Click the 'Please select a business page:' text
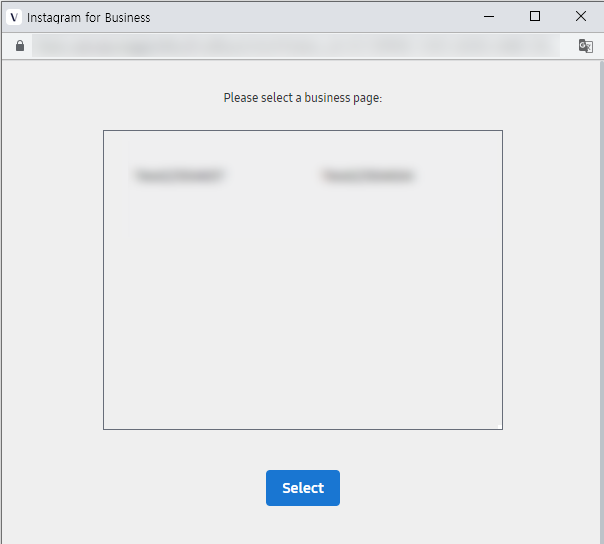This screenshot has width=604, height=544. tap(303, 98)
